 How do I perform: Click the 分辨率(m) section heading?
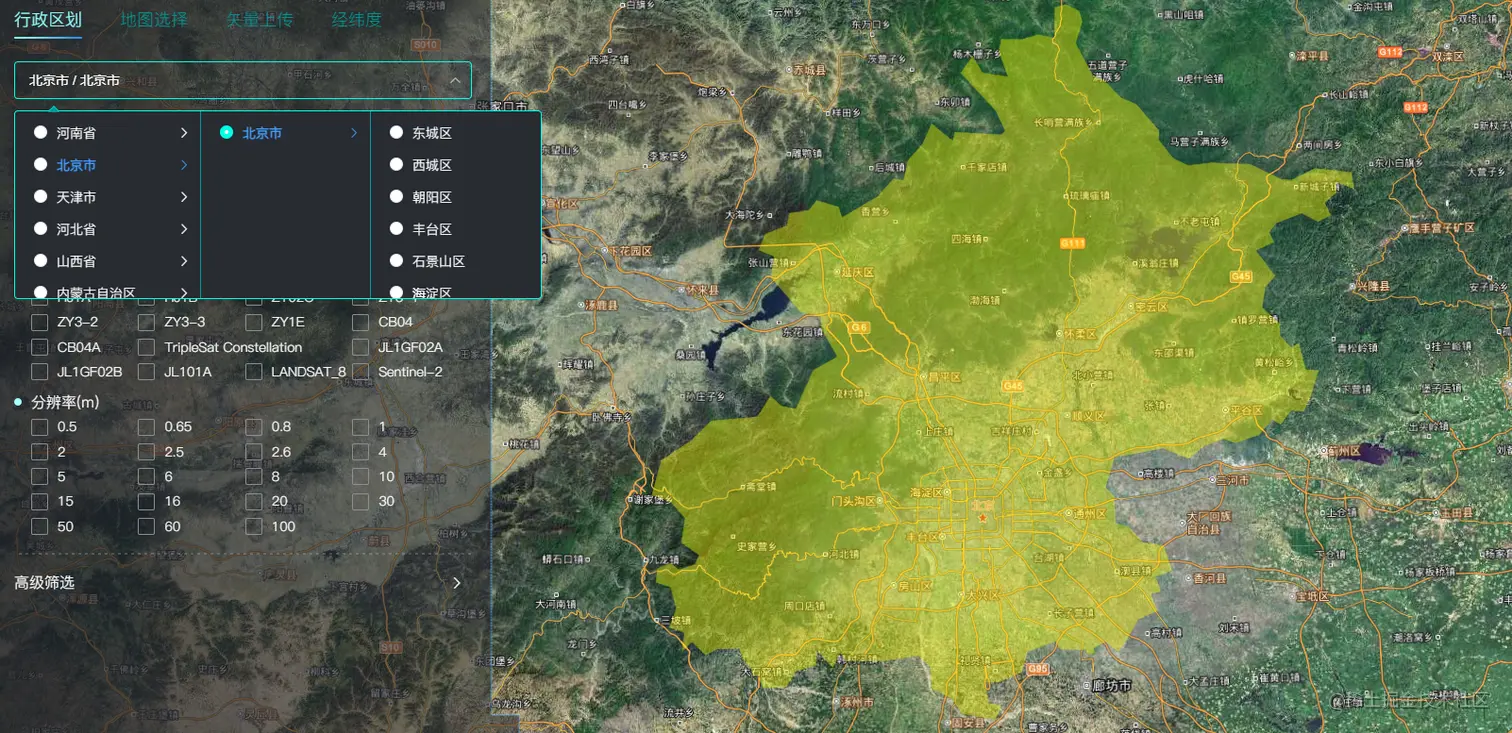(x=65, y=402)
